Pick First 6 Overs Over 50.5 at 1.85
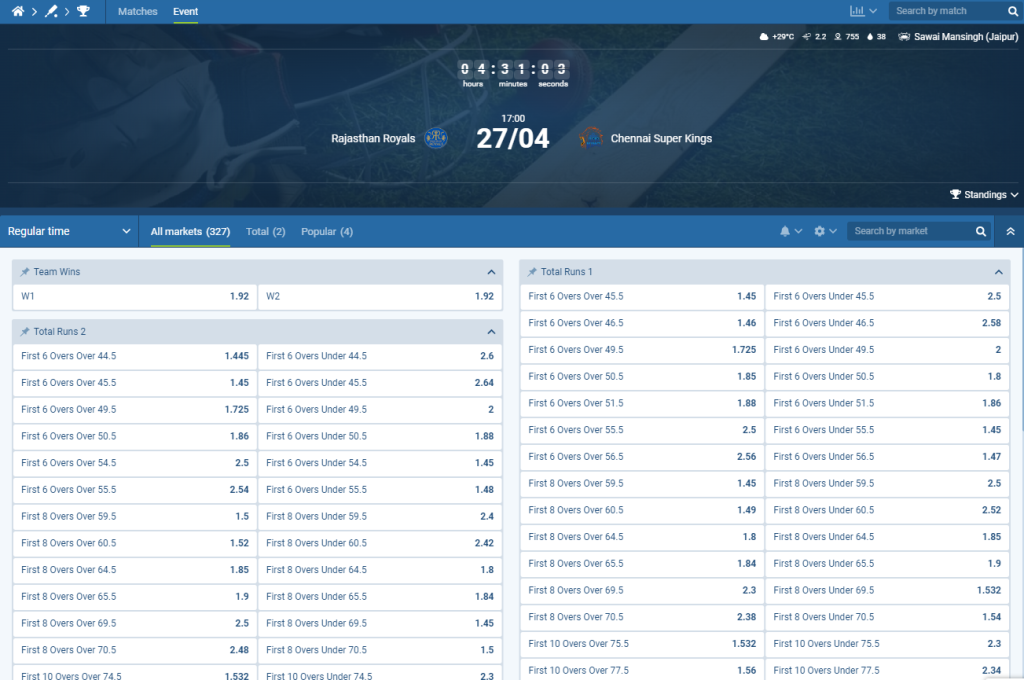 642,376
